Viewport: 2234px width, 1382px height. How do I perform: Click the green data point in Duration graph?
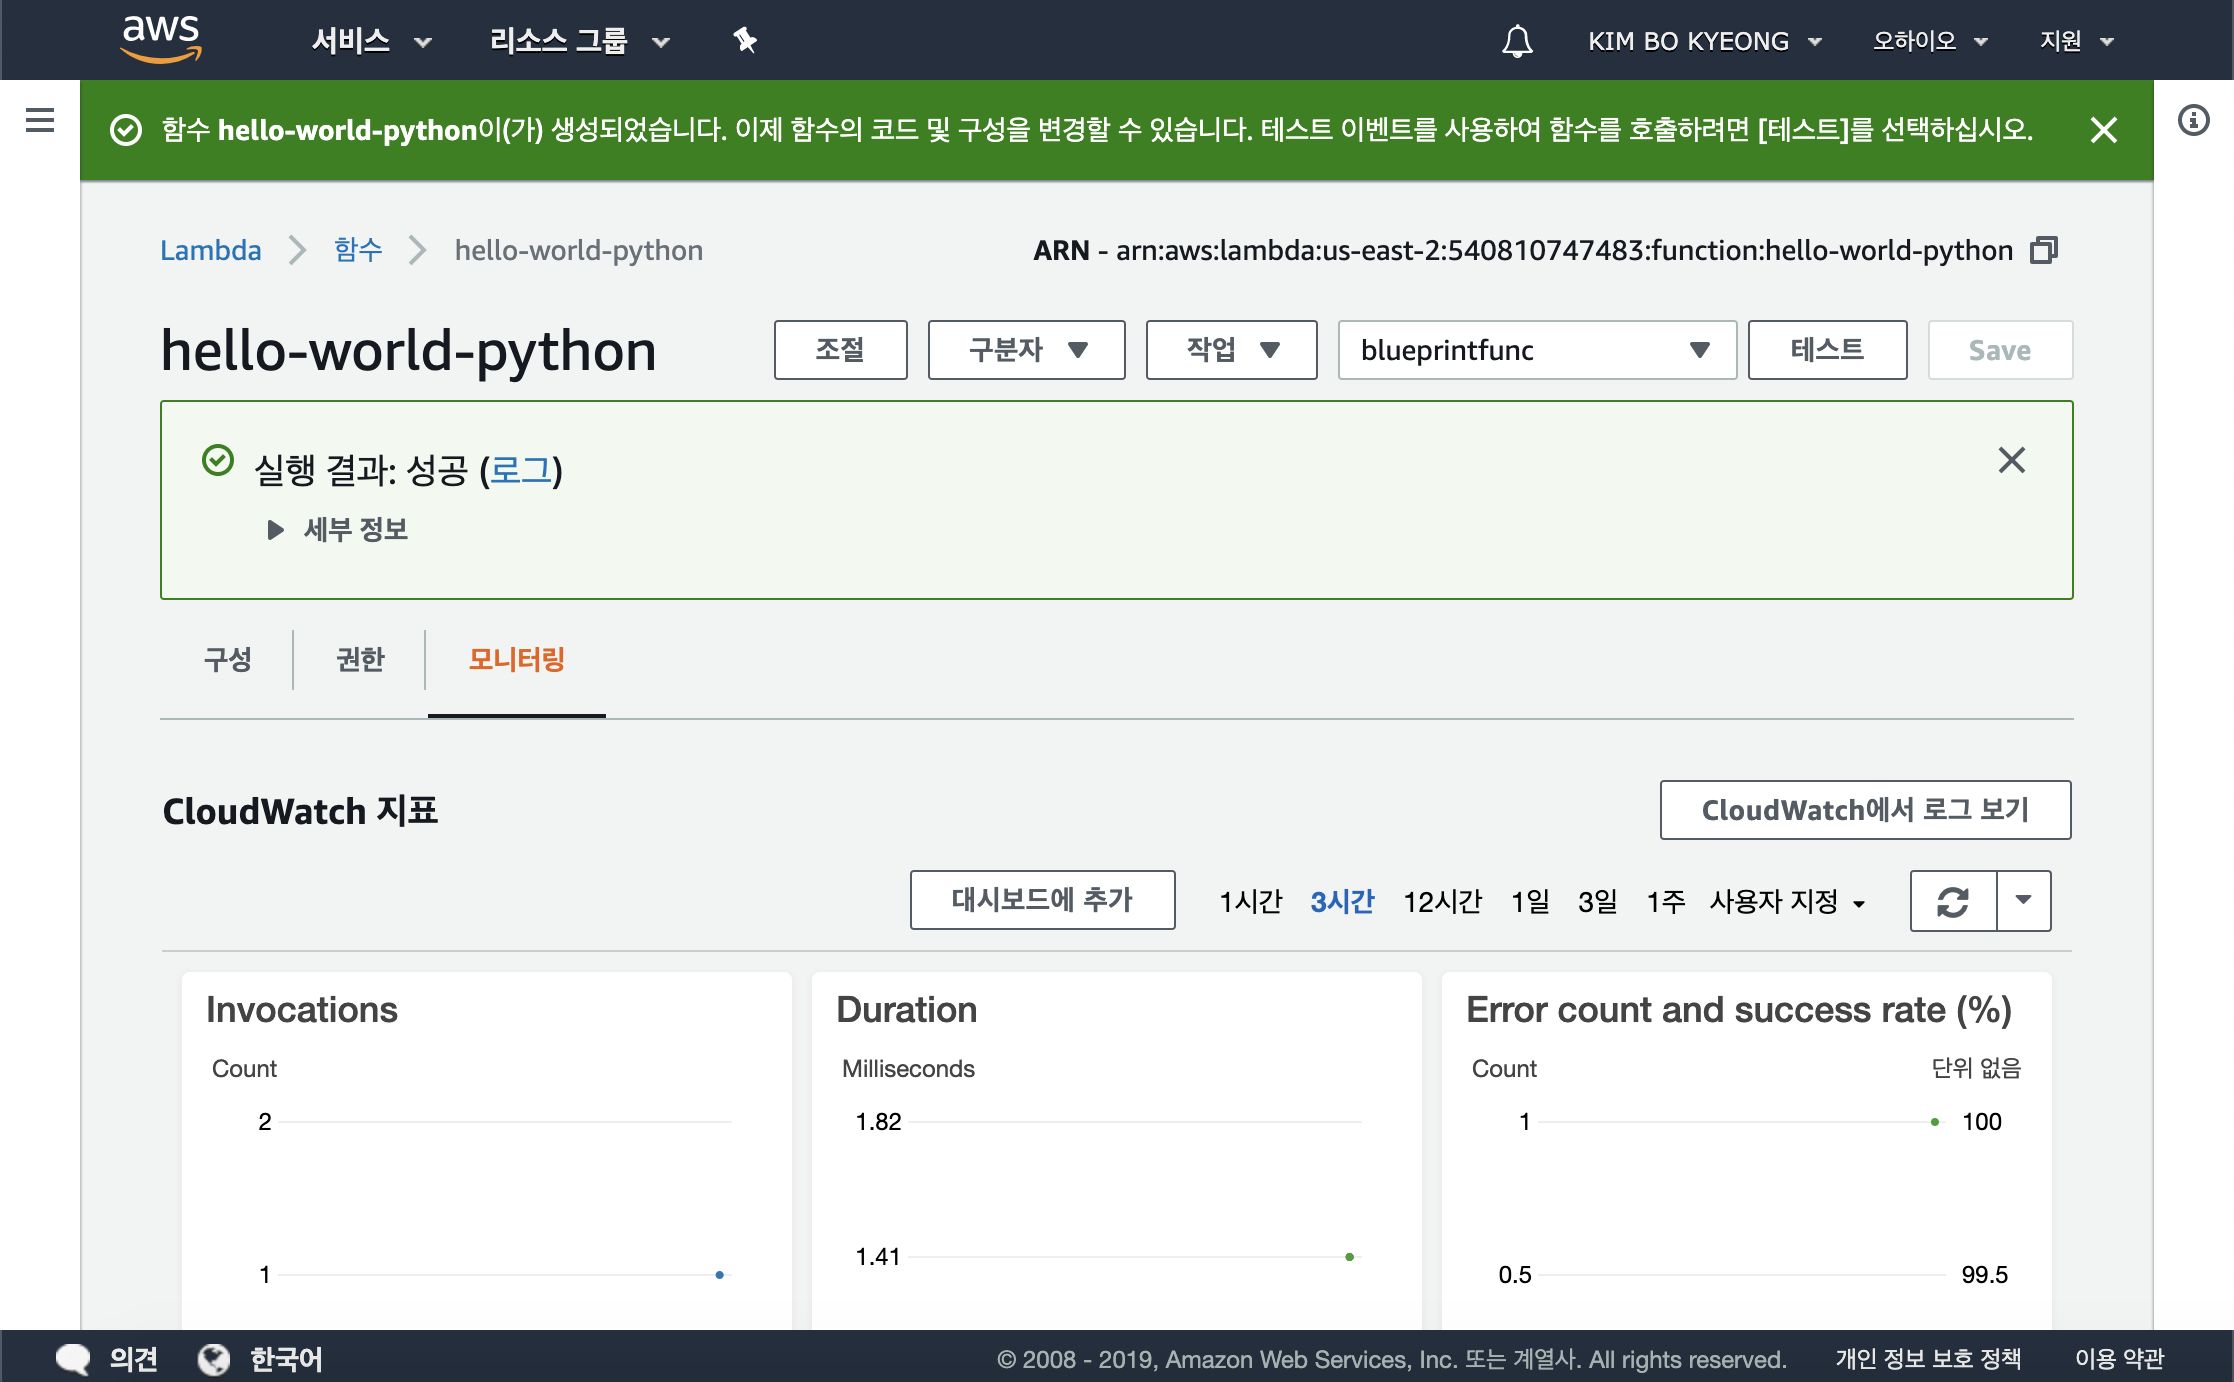(1350, 1257)
